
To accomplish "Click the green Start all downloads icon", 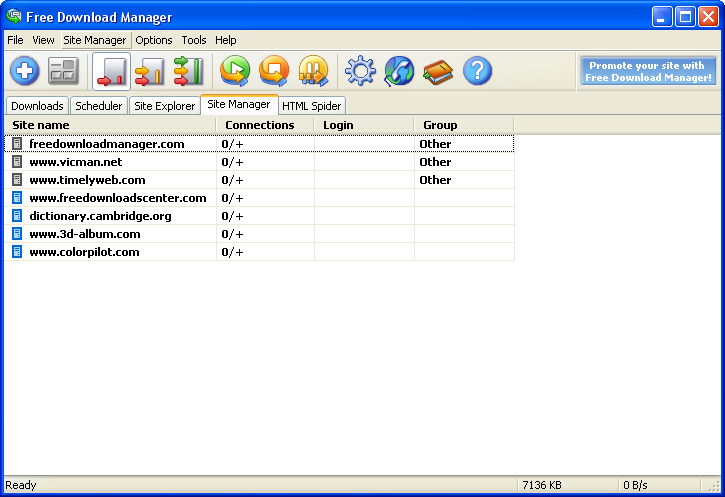I will point(235,71).
